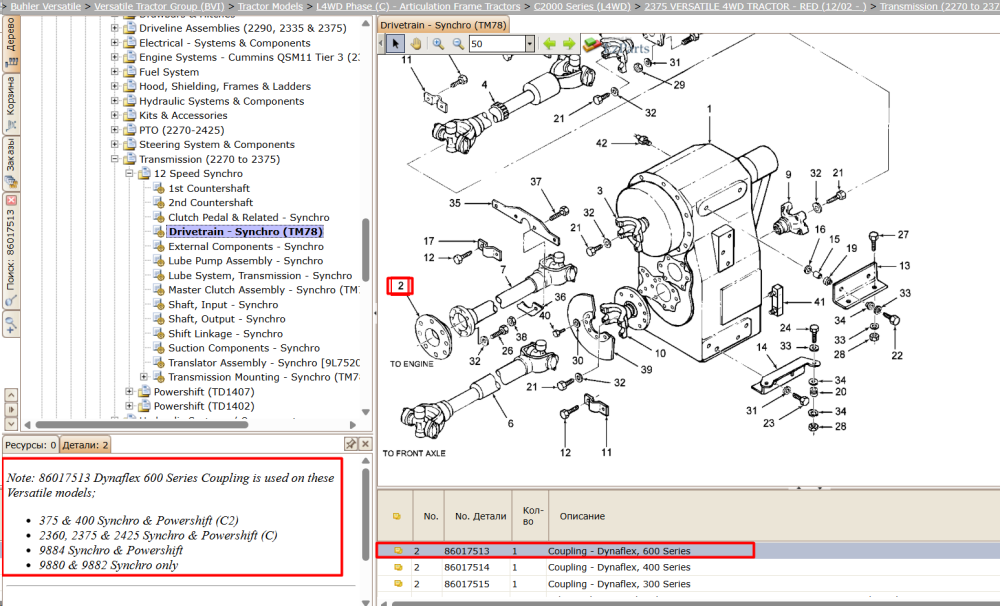Select 2nd Countershaft in the tree
This screenshot has width=1000, height=606.
click(x=210, y=202)
